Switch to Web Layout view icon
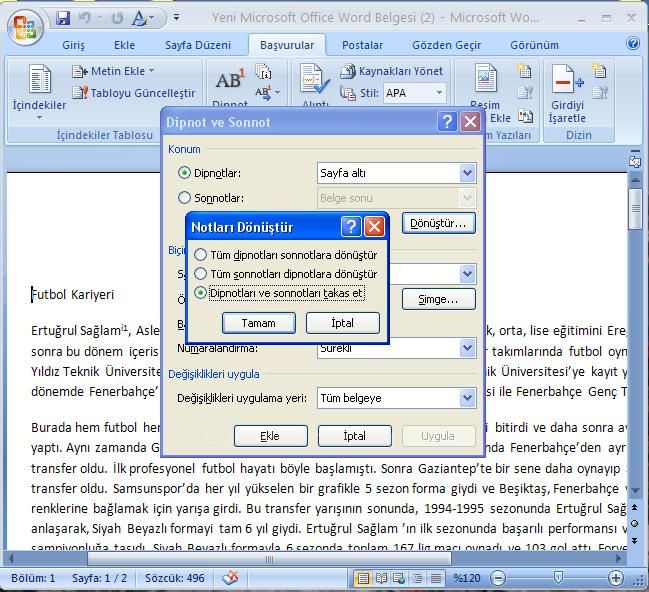Viewport: 649px width, 592px height. coord(399,578)
